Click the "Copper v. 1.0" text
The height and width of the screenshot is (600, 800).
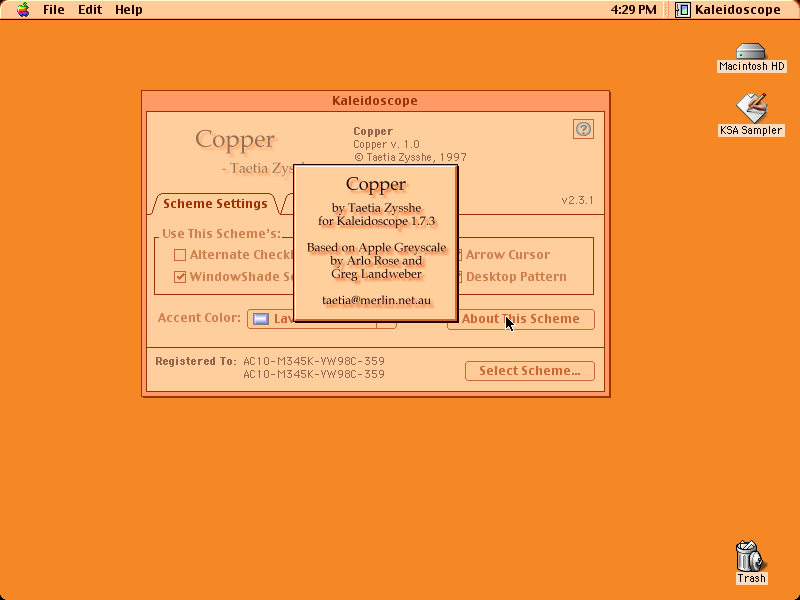pos(386,144)
